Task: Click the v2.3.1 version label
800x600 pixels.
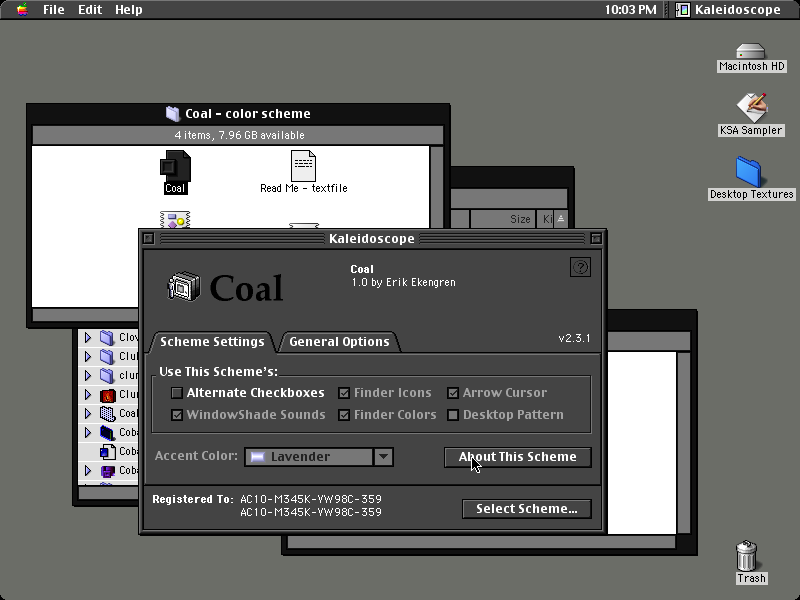Action: [574, 338]
